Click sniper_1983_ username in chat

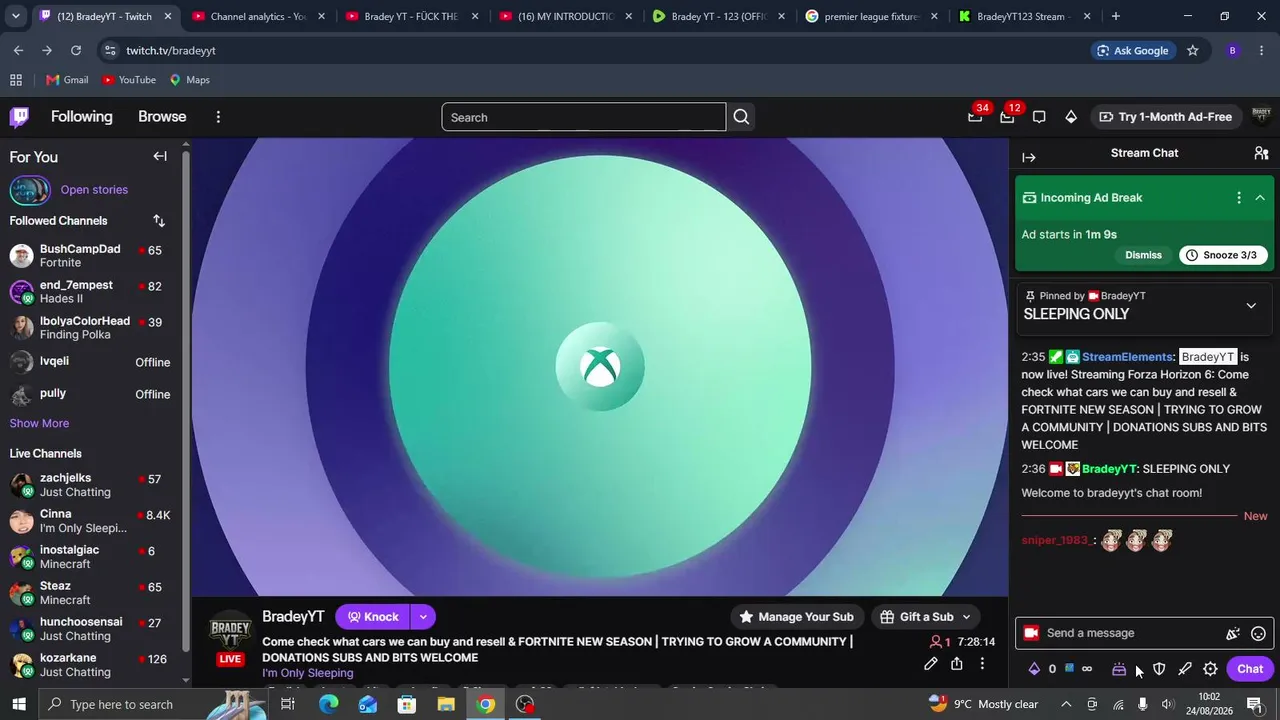pos(1056,541)
